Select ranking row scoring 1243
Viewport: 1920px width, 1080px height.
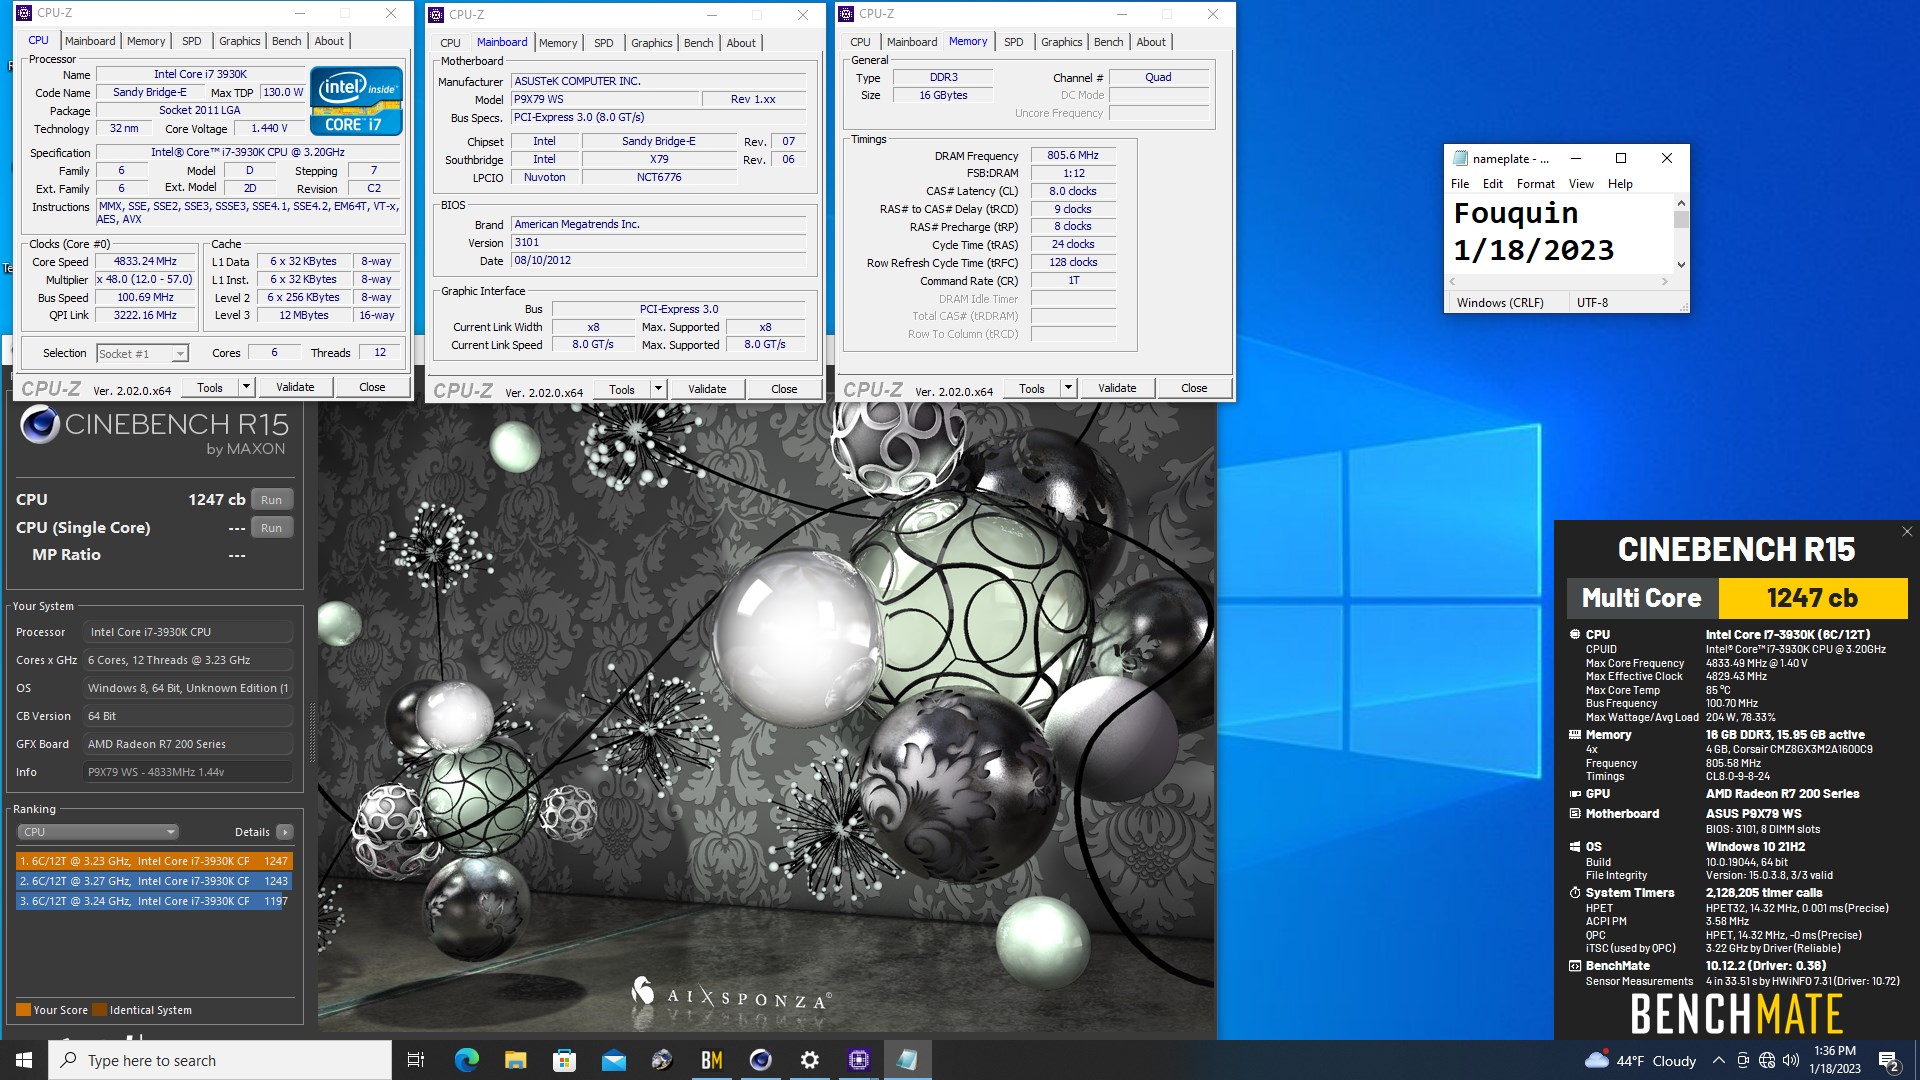154,881
